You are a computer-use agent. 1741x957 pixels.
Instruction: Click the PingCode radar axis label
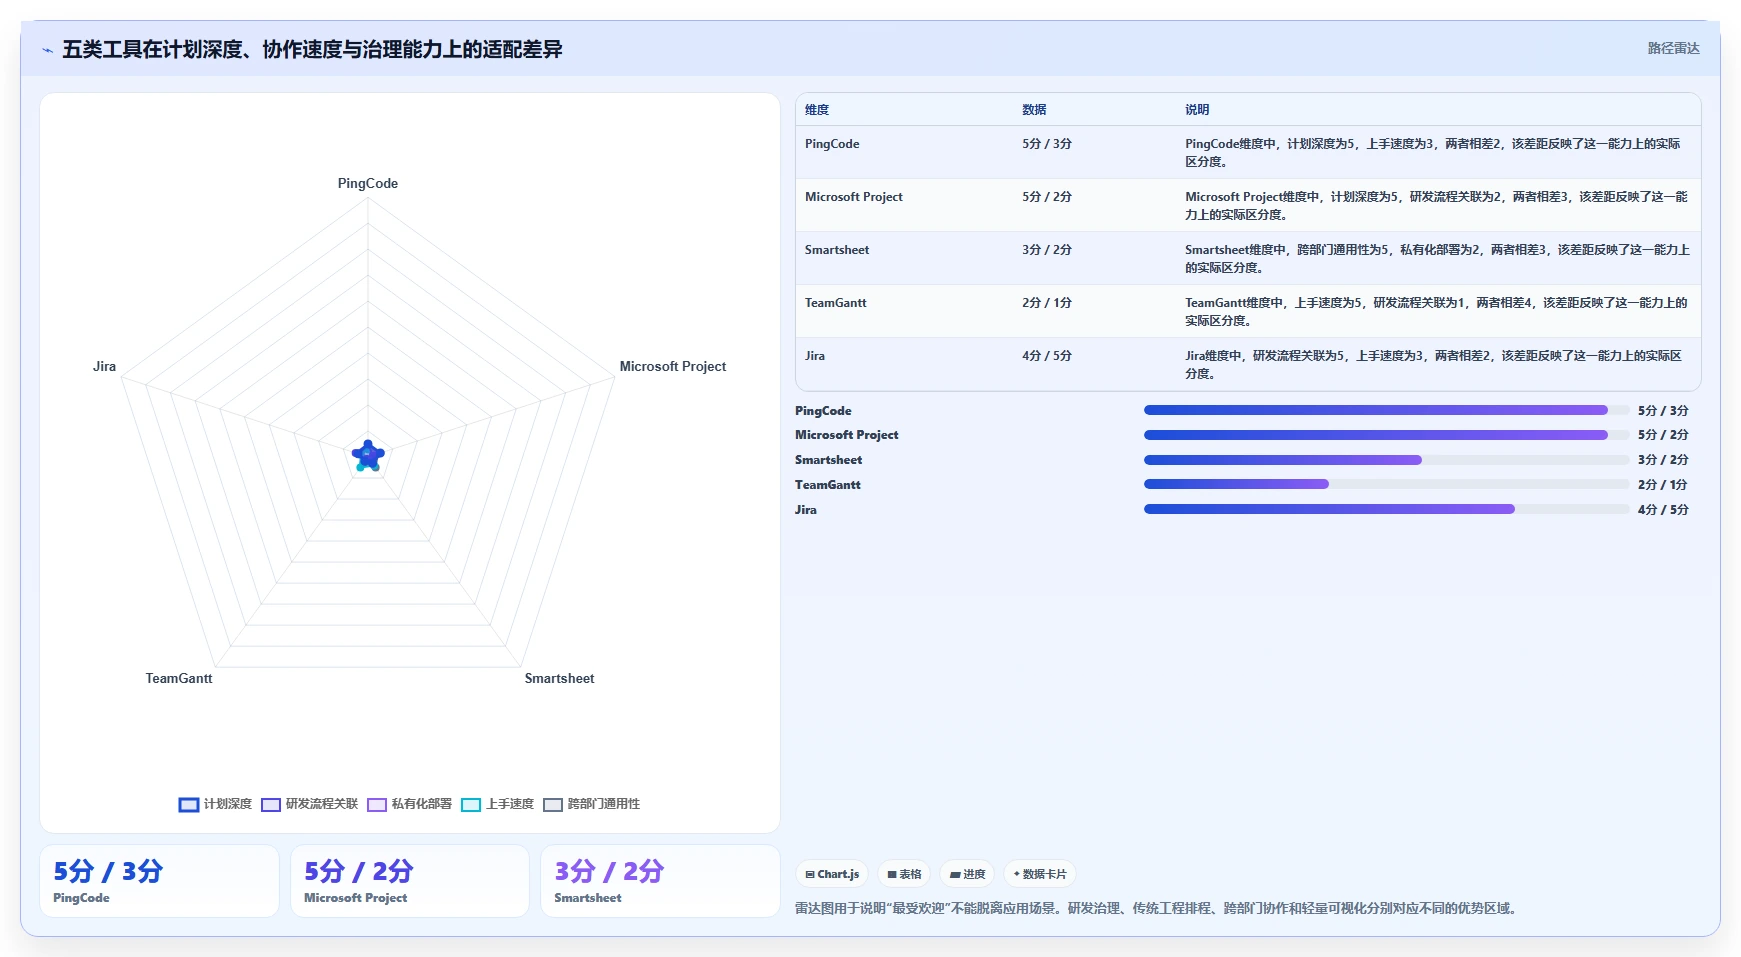368,183
